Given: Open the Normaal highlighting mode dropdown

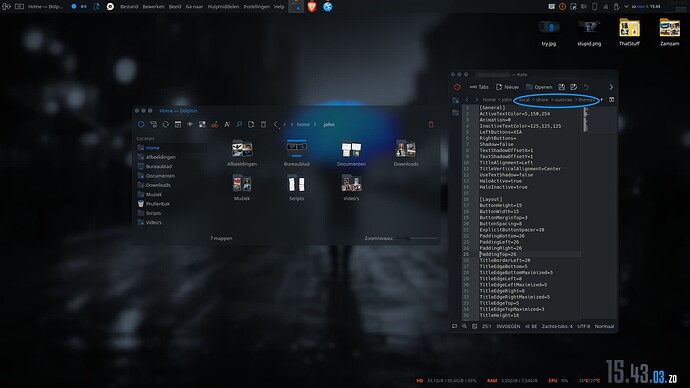Looking at the screenshot, I should tap(604, 326).
